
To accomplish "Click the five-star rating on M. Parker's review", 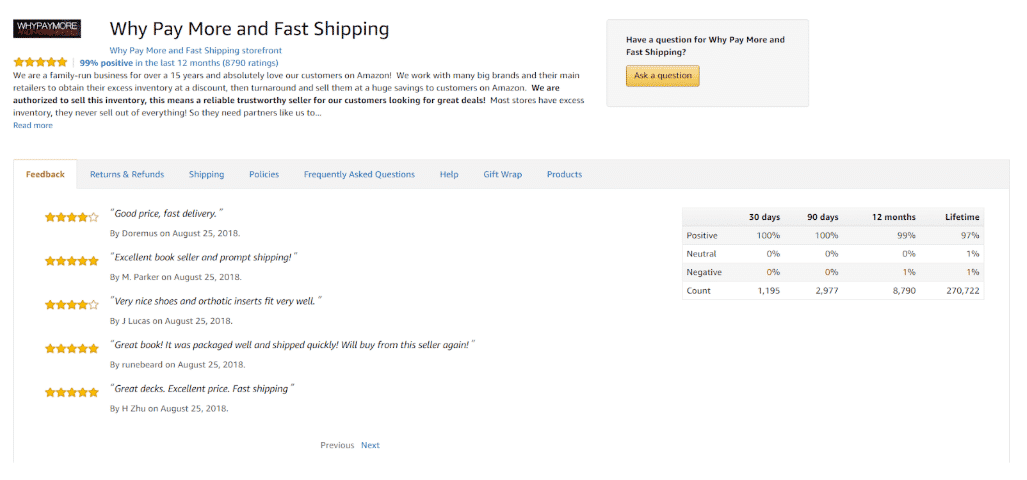I will [x=71, y=261].
